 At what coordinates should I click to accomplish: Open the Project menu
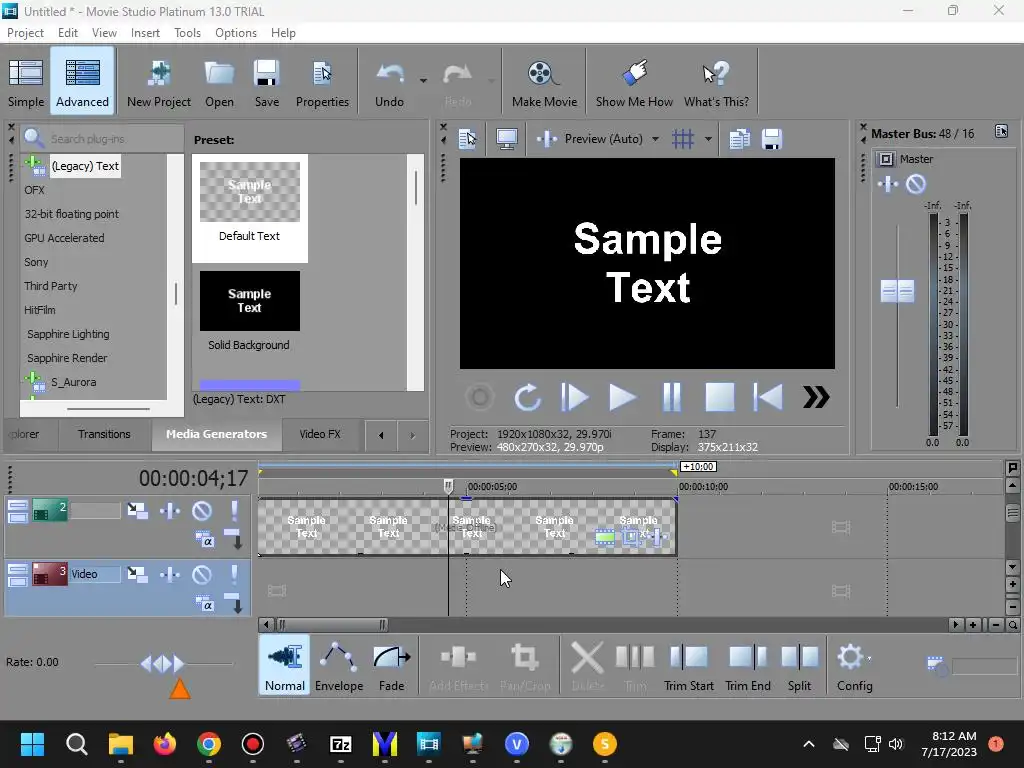click(x=25, y=33)
